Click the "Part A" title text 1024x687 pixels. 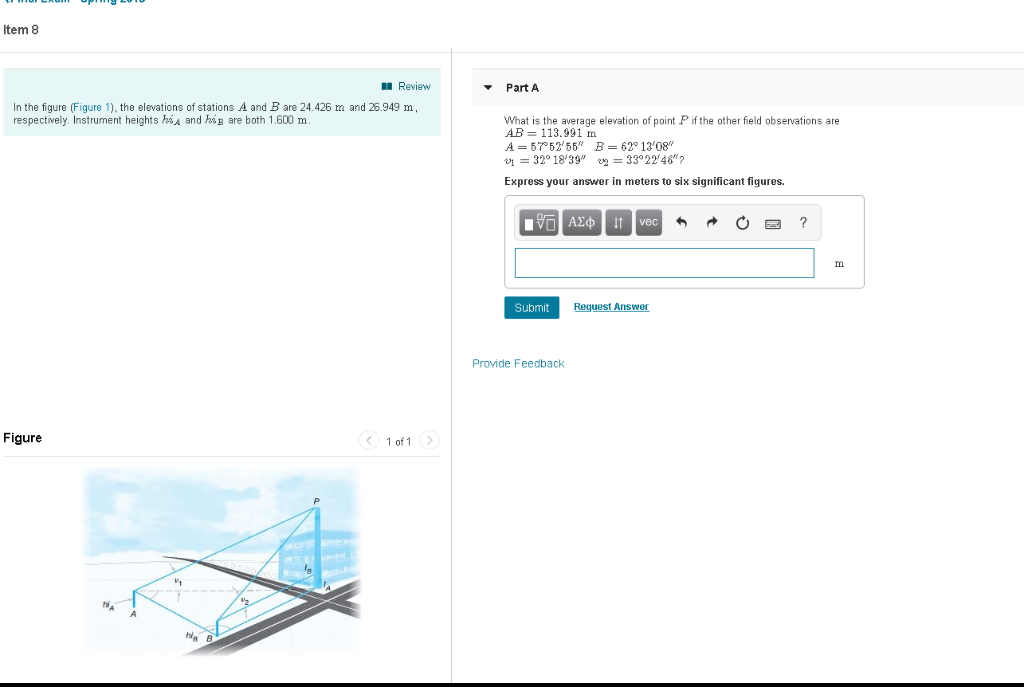point(522,88)
